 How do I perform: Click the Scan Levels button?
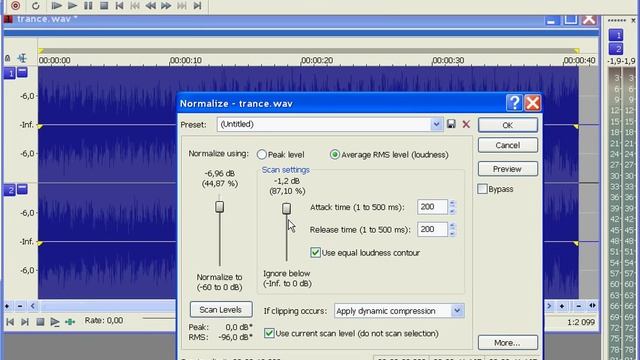click(x=221, y=309)
